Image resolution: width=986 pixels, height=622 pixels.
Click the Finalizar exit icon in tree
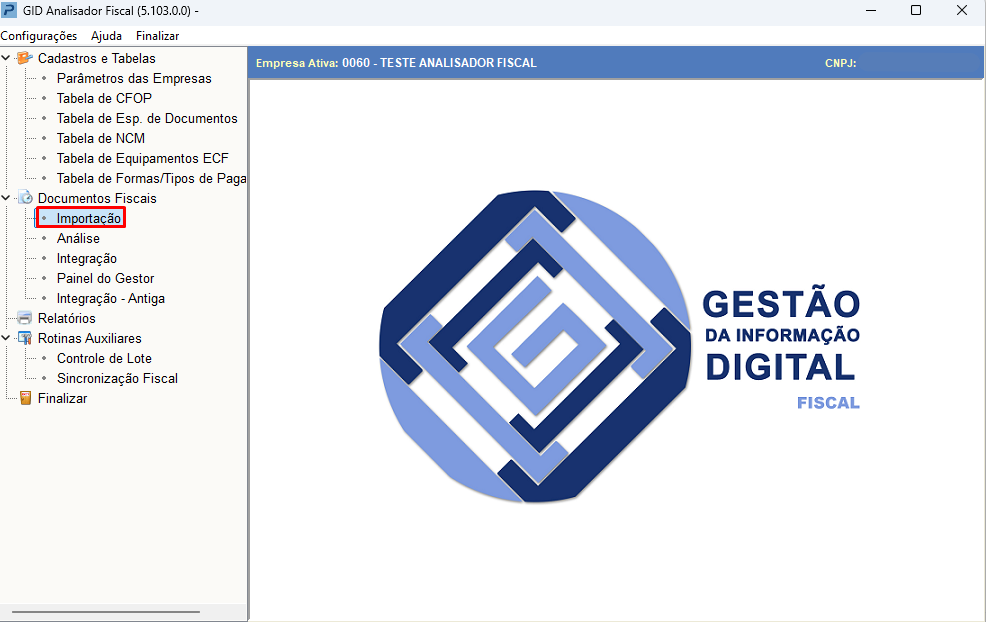point(25,398)
